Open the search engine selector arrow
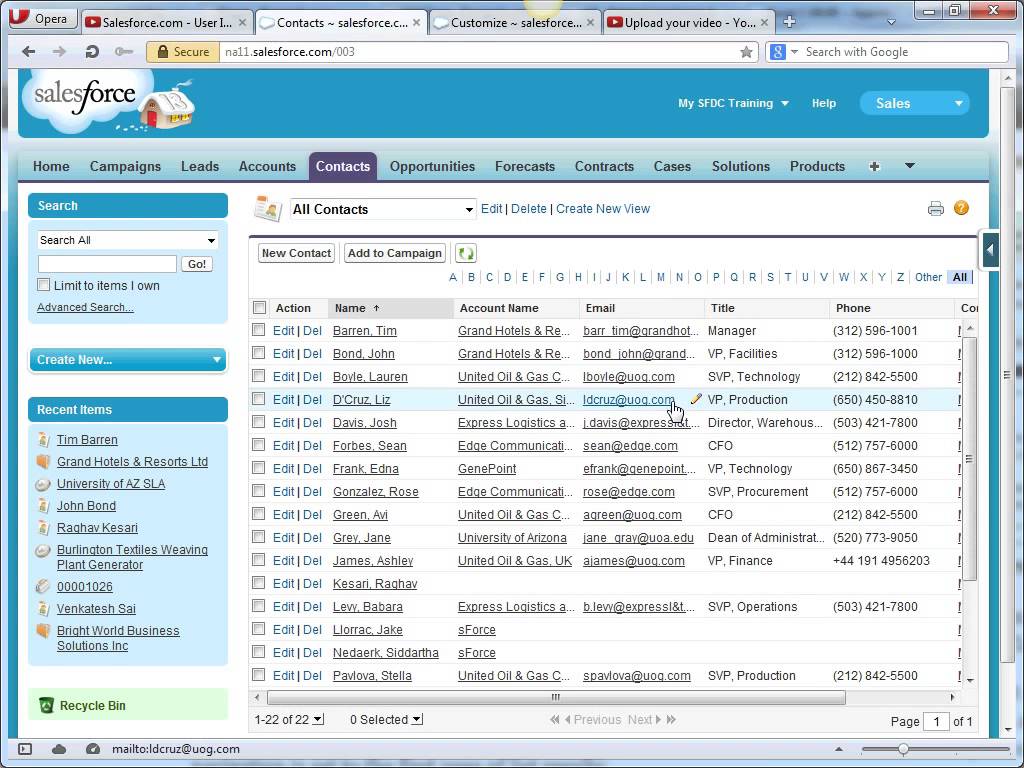Viewport: 1024px width, 768px height. [x=794, y=52]
